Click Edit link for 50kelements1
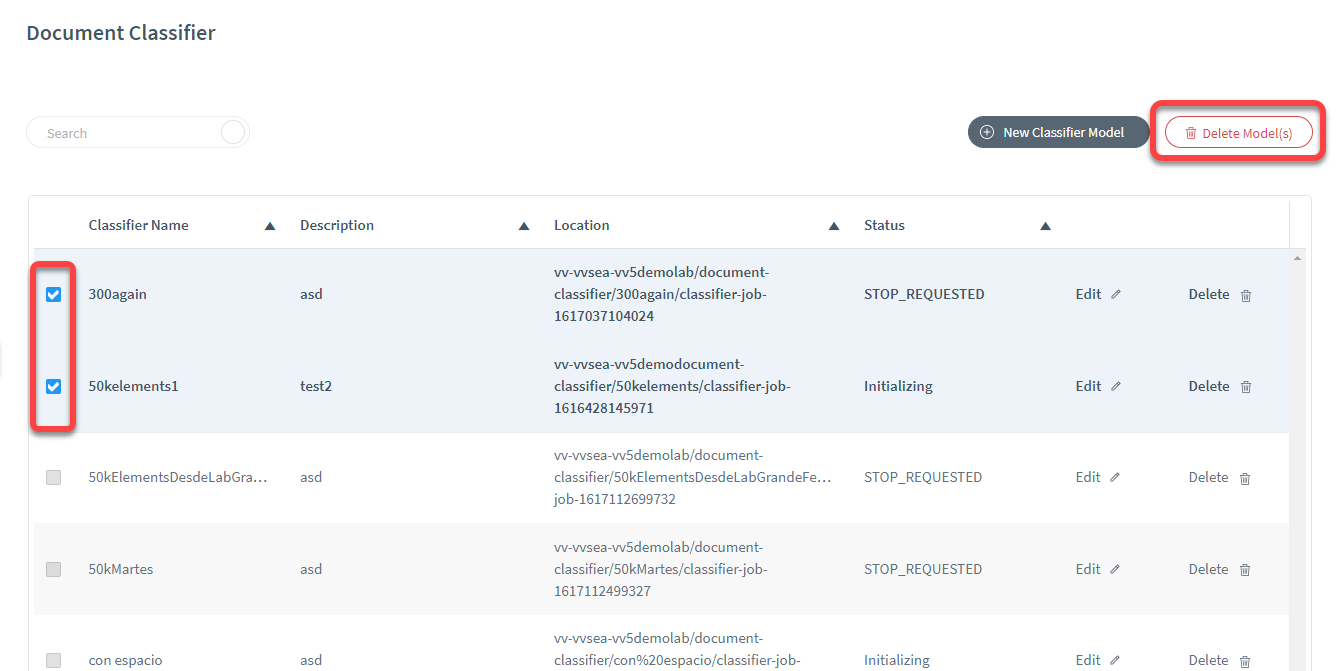 click(1088, 386)
